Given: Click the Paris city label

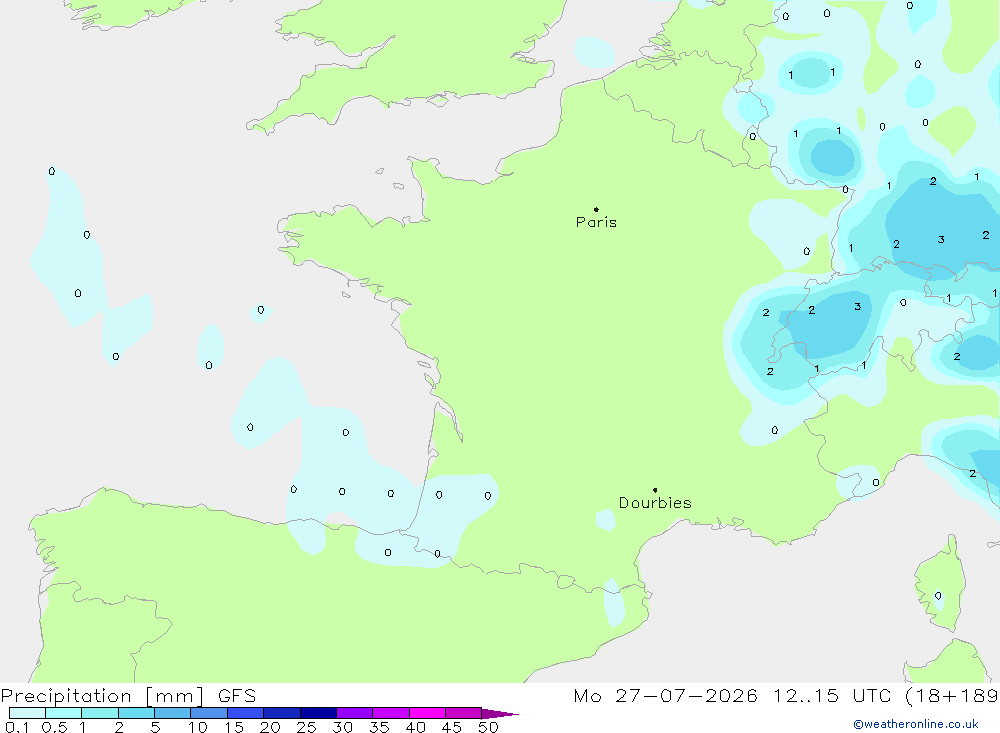Looking at the screenshot, I should point(596,222).
